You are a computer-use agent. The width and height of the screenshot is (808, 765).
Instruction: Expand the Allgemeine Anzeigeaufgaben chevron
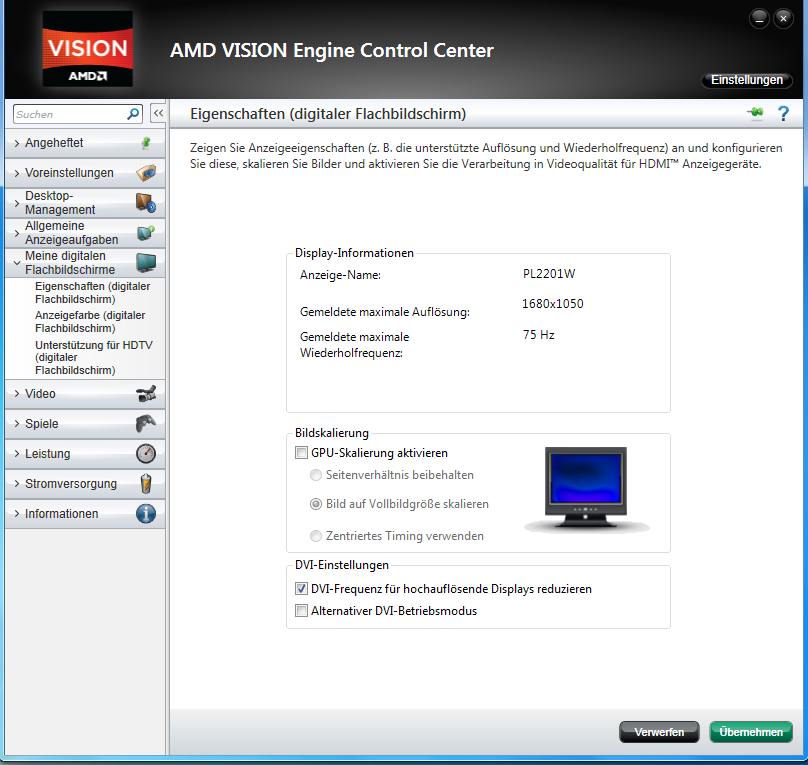pyautogui.click(x=16, y=233)
